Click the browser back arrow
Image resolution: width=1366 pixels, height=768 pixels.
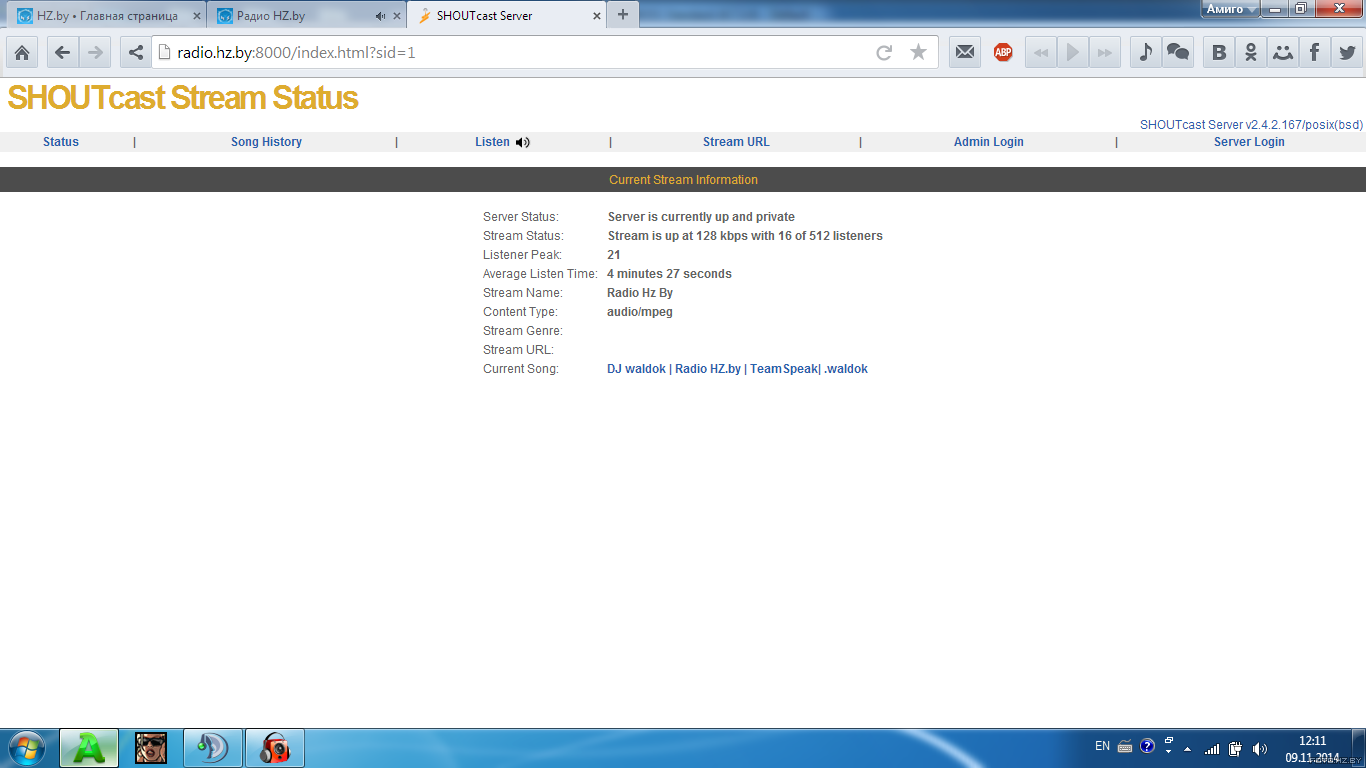click(62, 53)
